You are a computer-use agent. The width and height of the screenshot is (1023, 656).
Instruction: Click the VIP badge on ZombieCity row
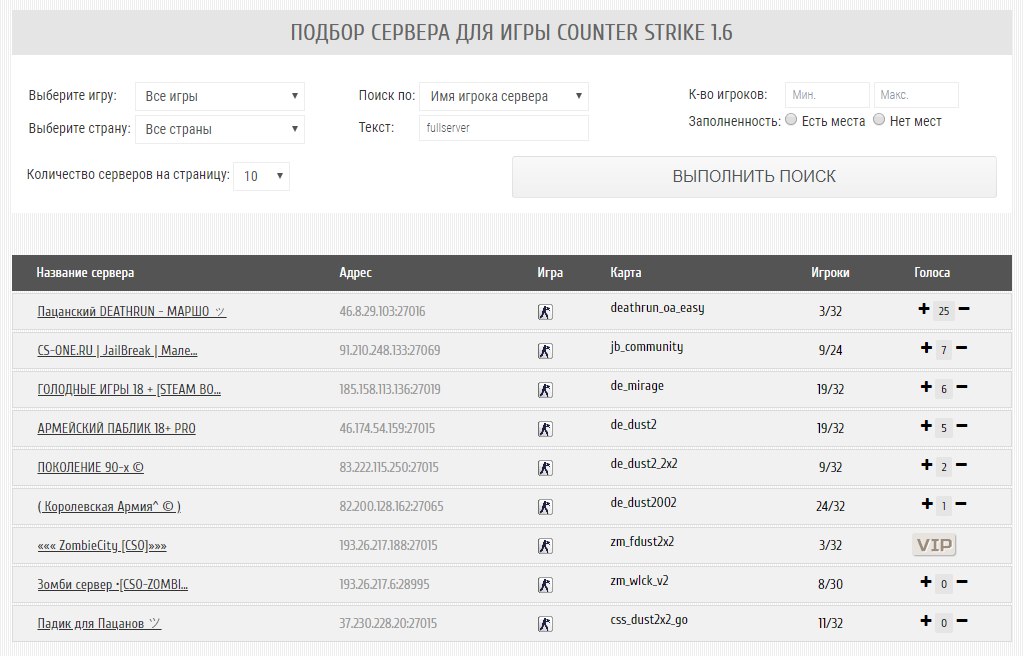[x=934, y=544]
